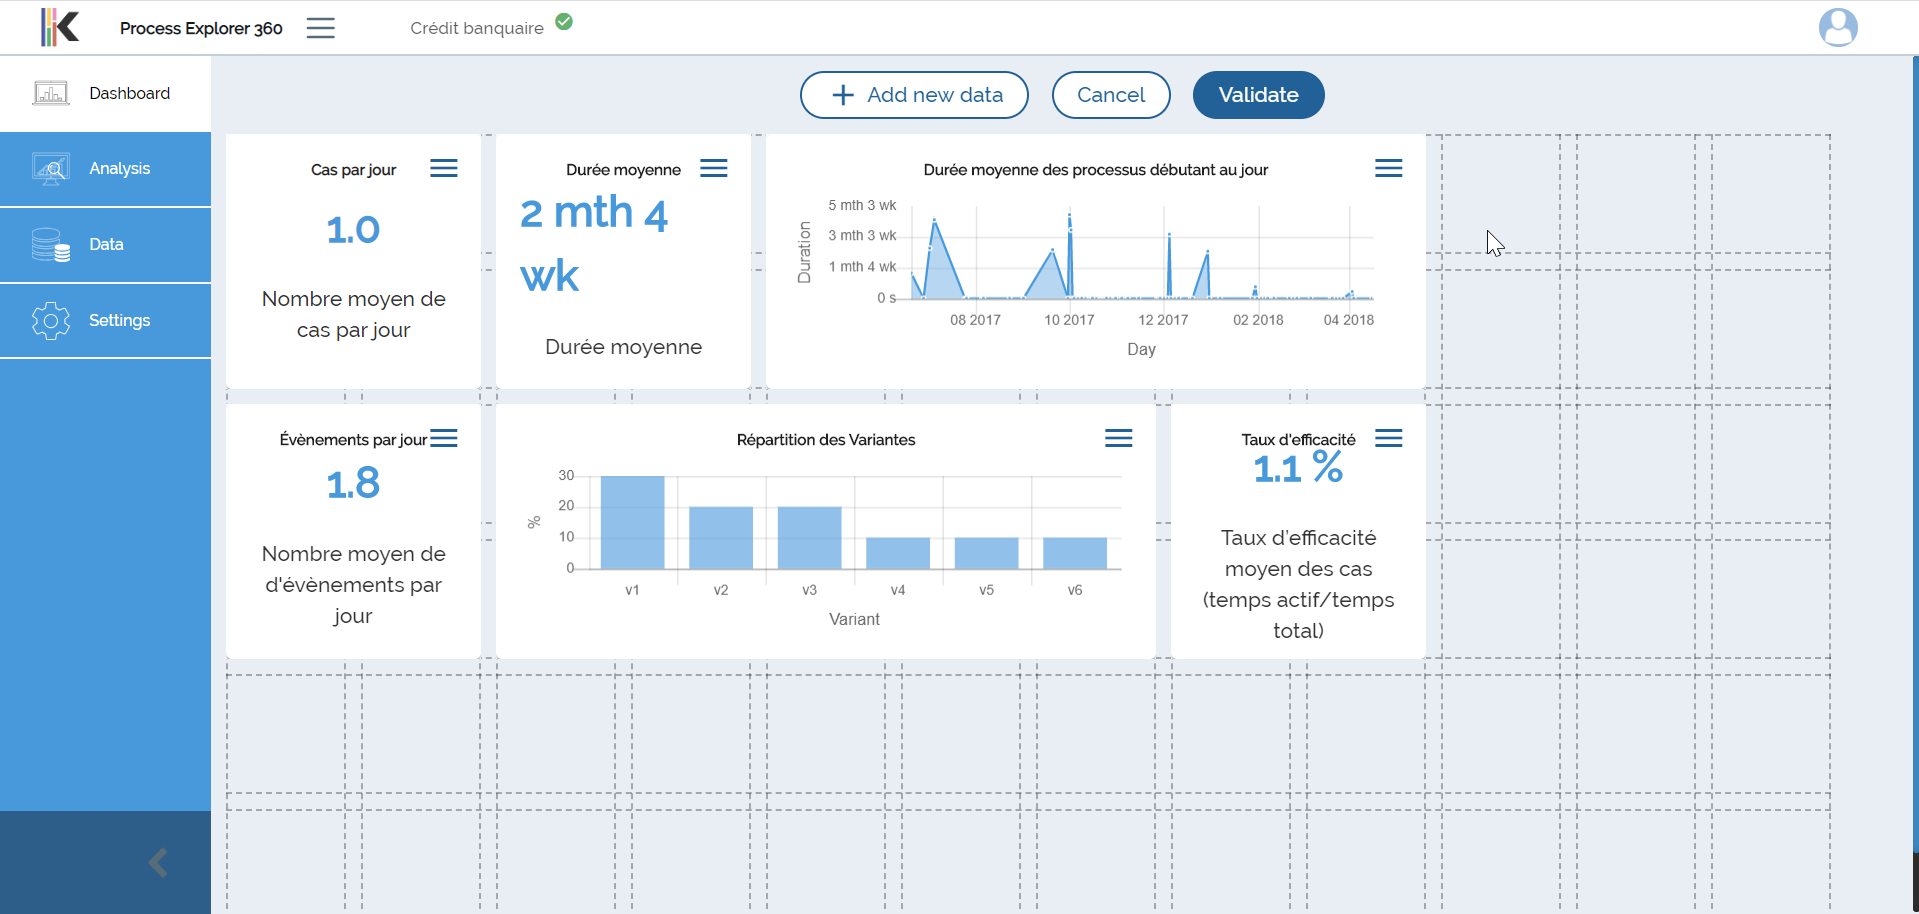This screenshot has width=1919, height=914.
Task: Select the v1 bar in variants chart
Action: coord(632,523)
